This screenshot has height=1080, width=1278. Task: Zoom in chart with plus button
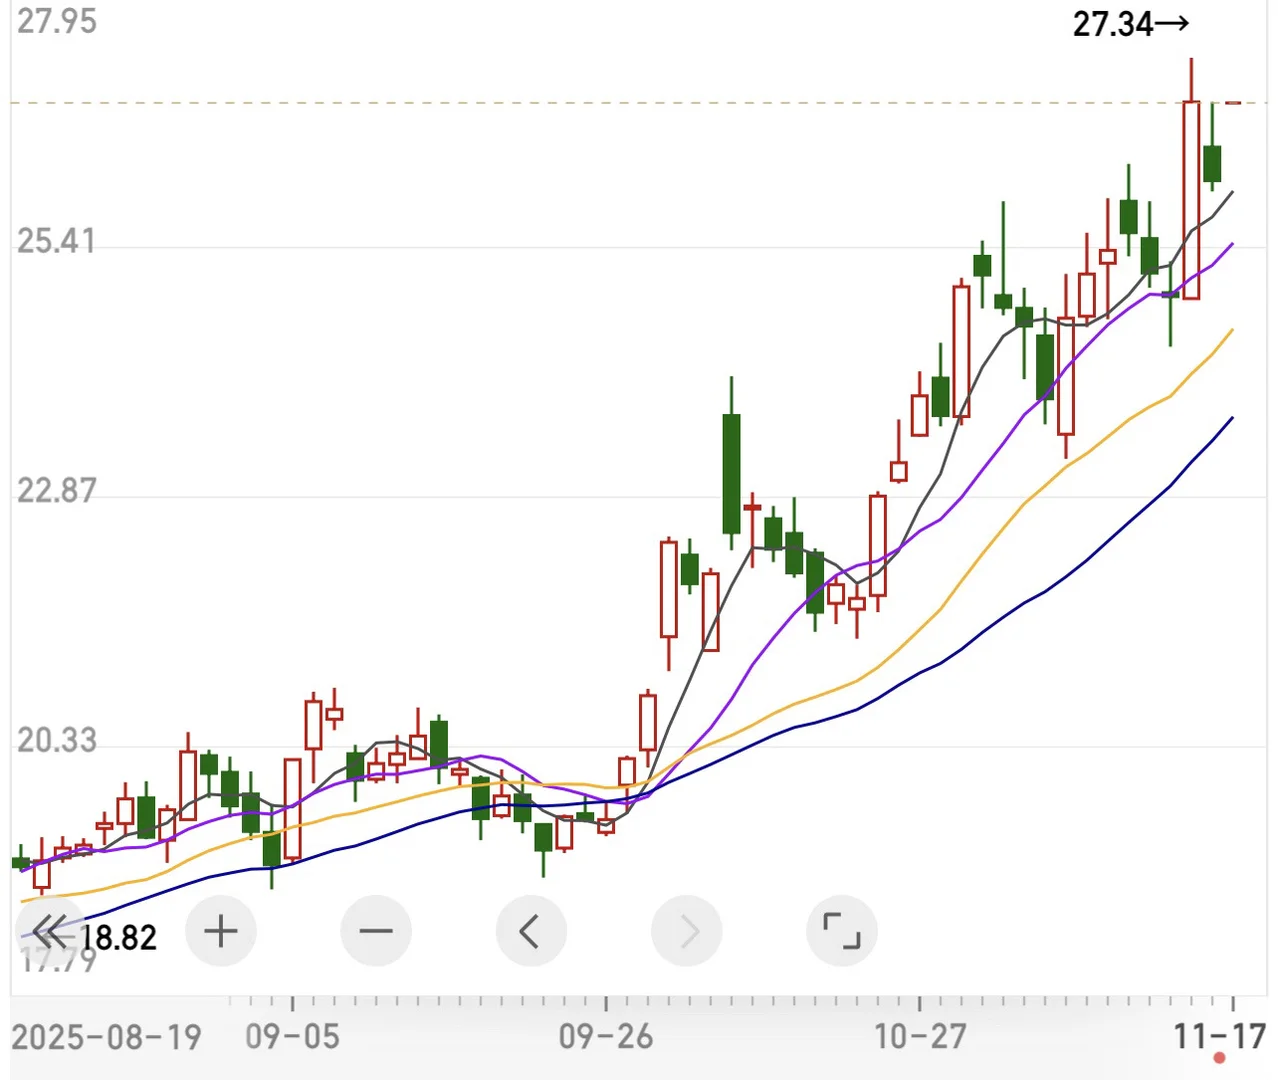pyautogui.click(x=221, y=931)
